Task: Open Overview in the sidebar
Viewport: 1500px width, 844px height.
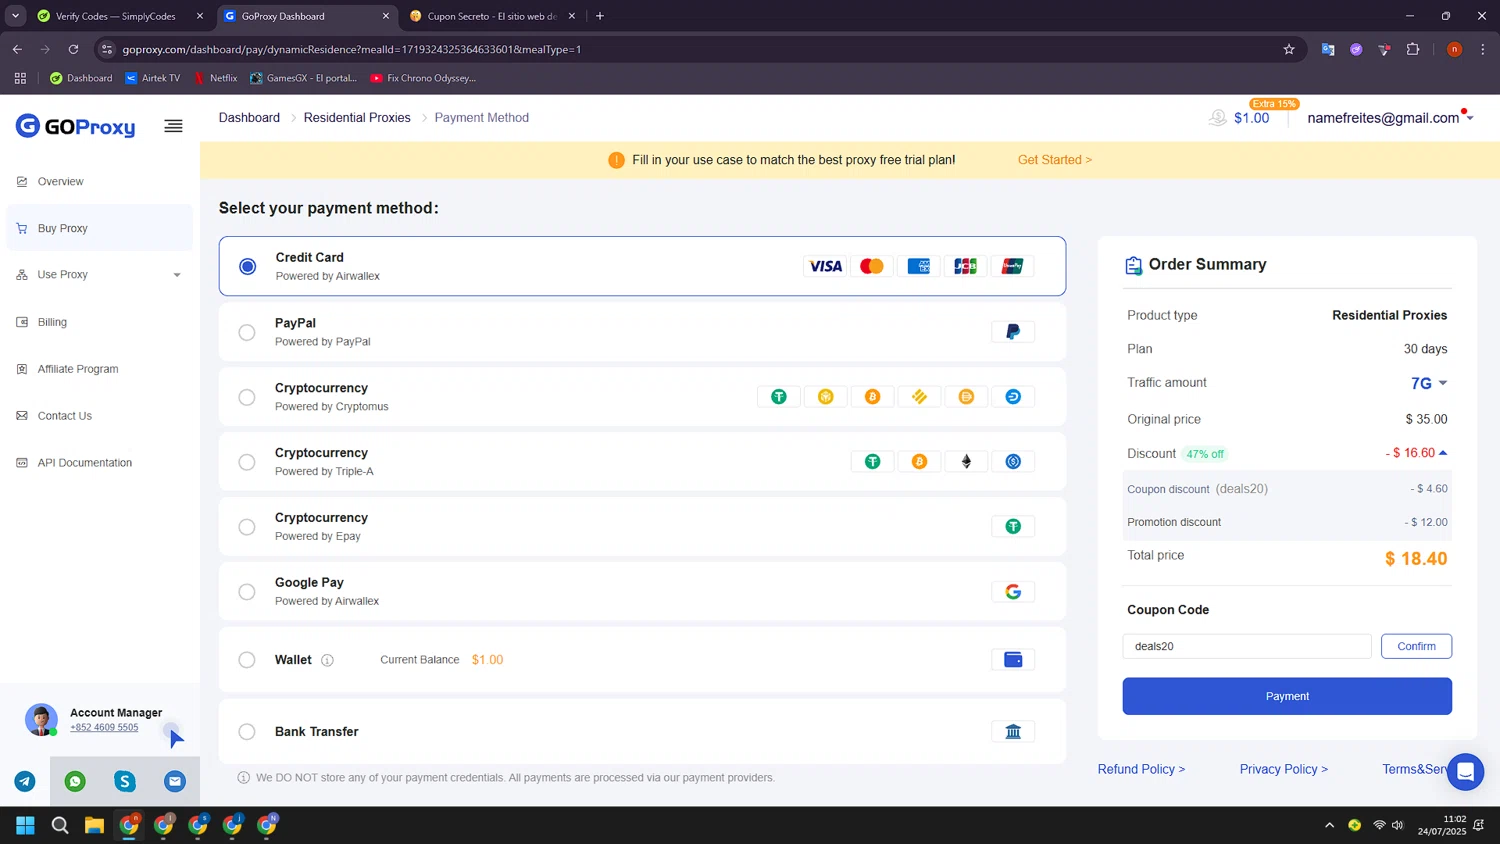Action: click(x=99, y=182)
